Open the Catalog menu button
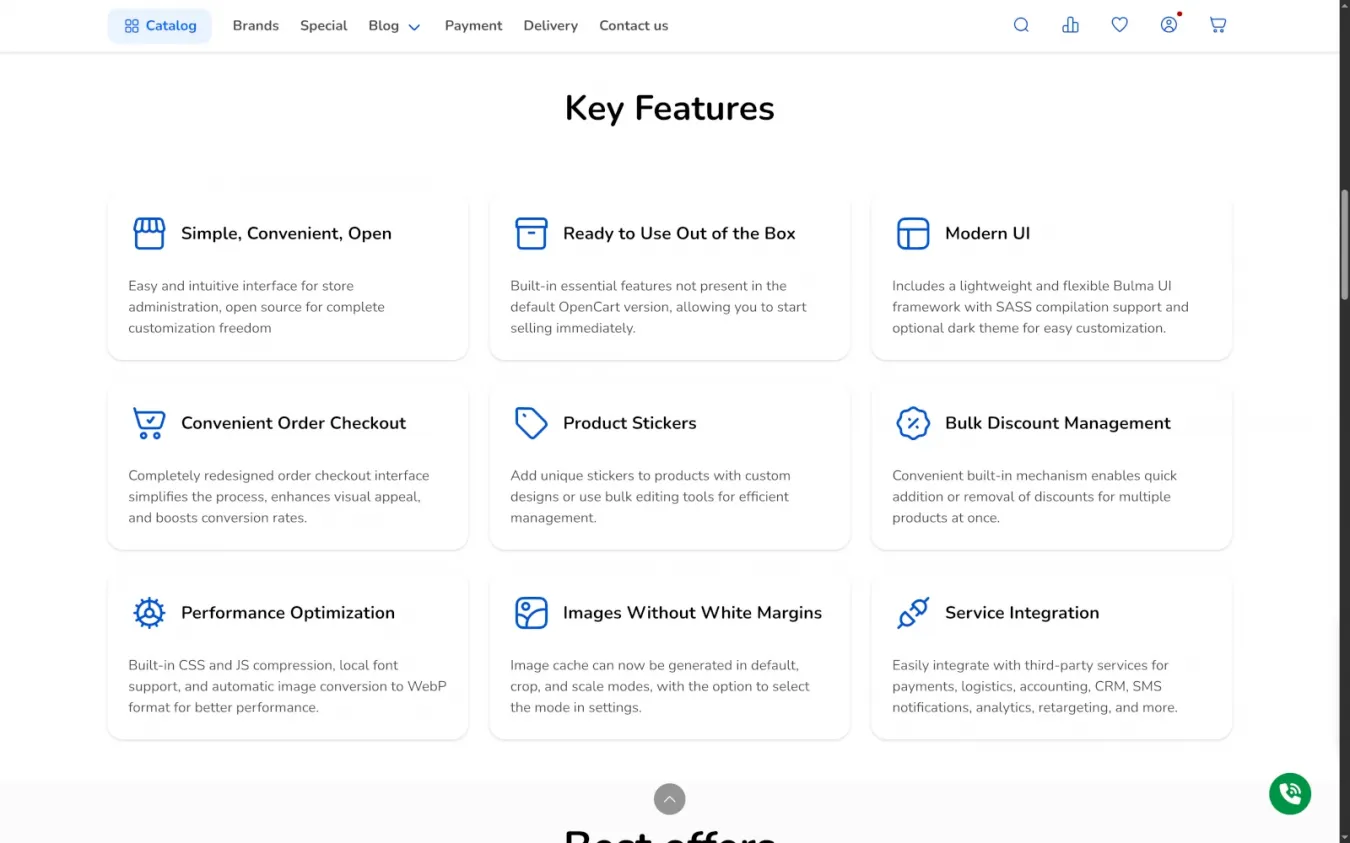 tap(160, 26)
